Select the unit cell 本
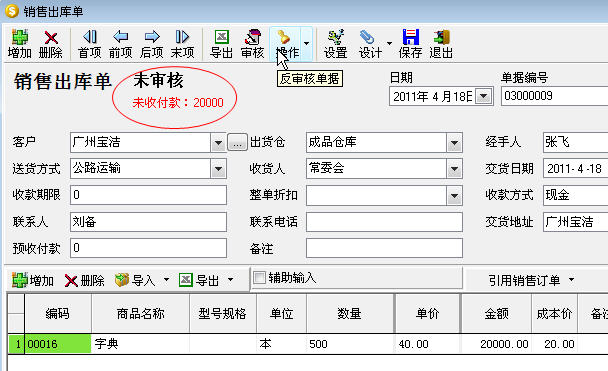This screenshot has width=608, height=371. 281,344
